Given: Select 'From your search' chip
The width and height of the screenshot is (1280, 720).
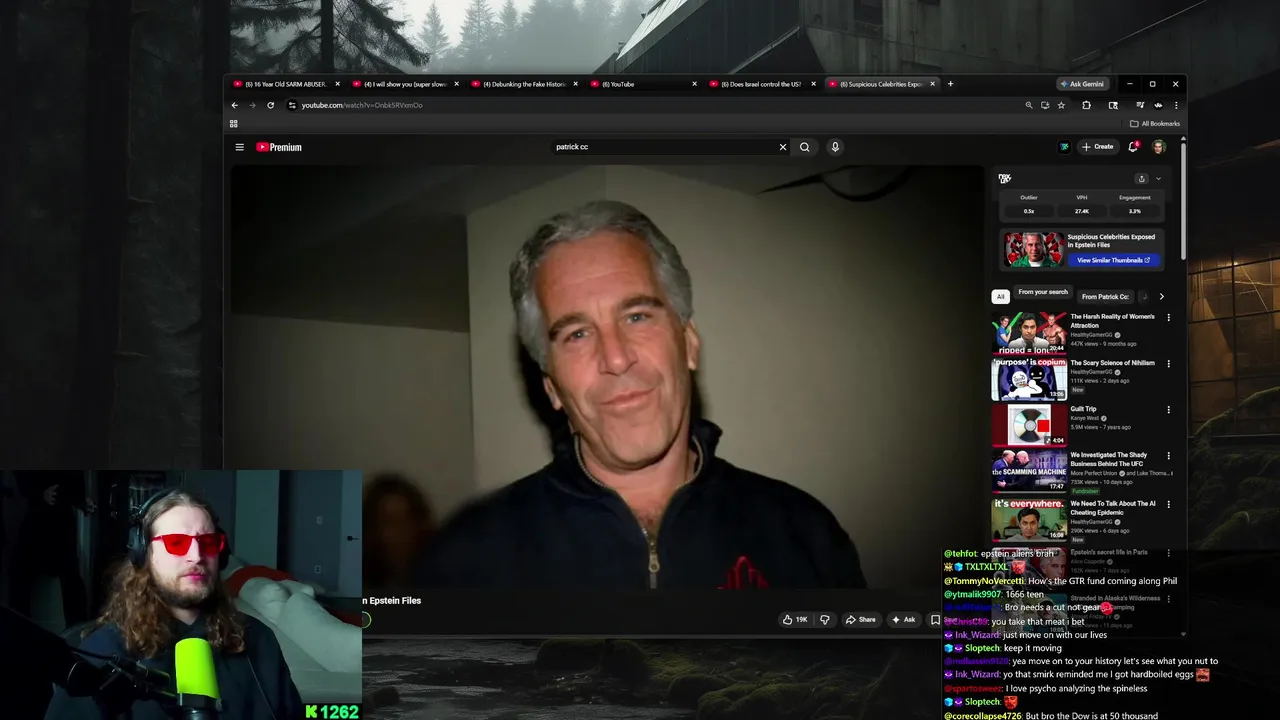Looking at the screenshot, I should [x=1043, y=293].
